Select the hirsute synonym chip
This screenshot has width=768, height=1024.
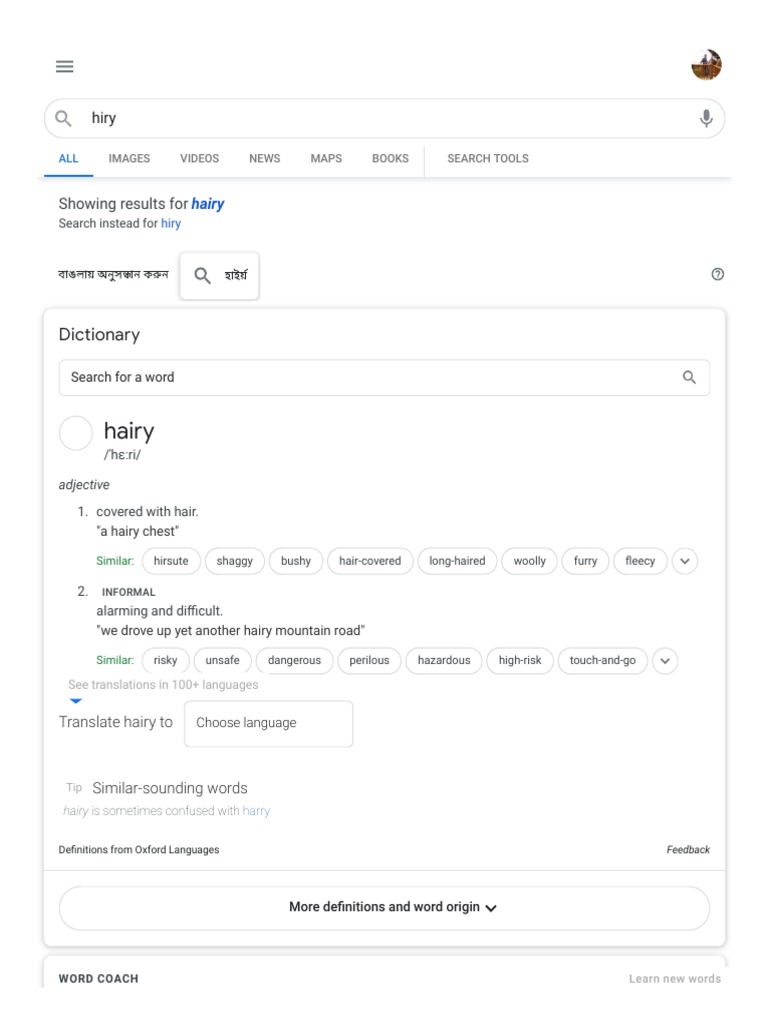coord(171,561)
